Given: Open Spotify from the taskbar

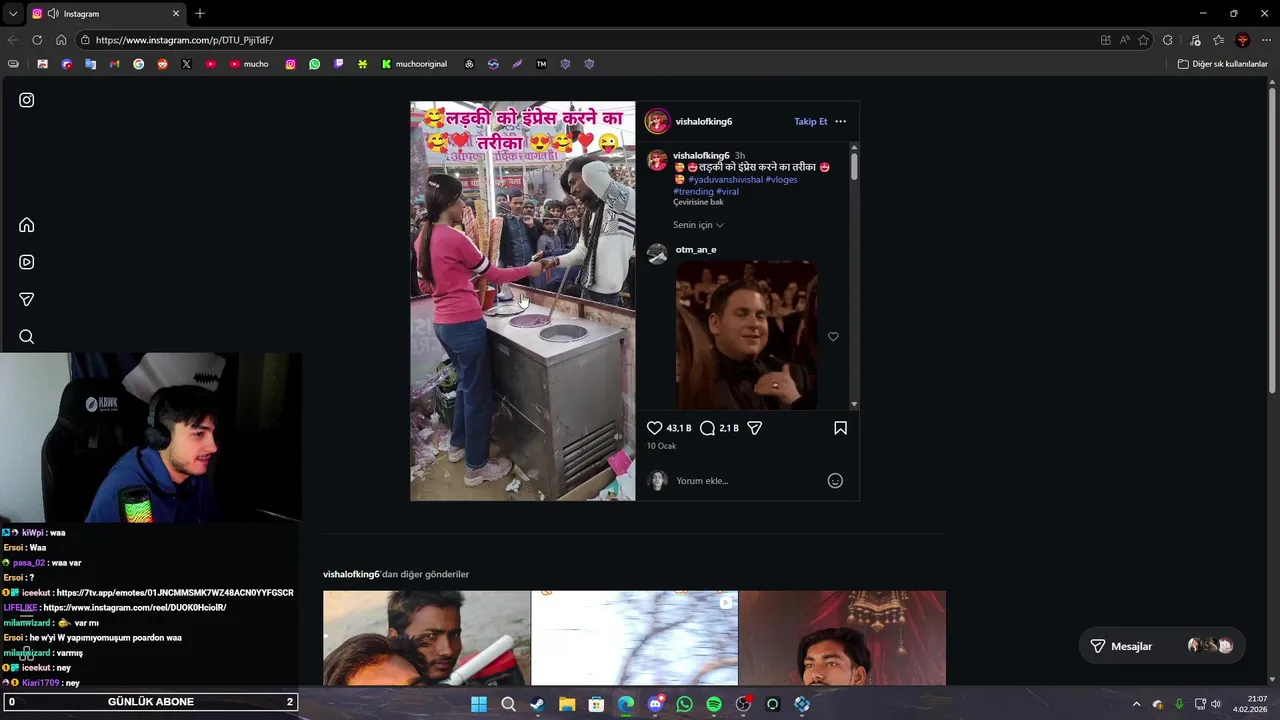Looking at the screenshot, I should [713, 704].
